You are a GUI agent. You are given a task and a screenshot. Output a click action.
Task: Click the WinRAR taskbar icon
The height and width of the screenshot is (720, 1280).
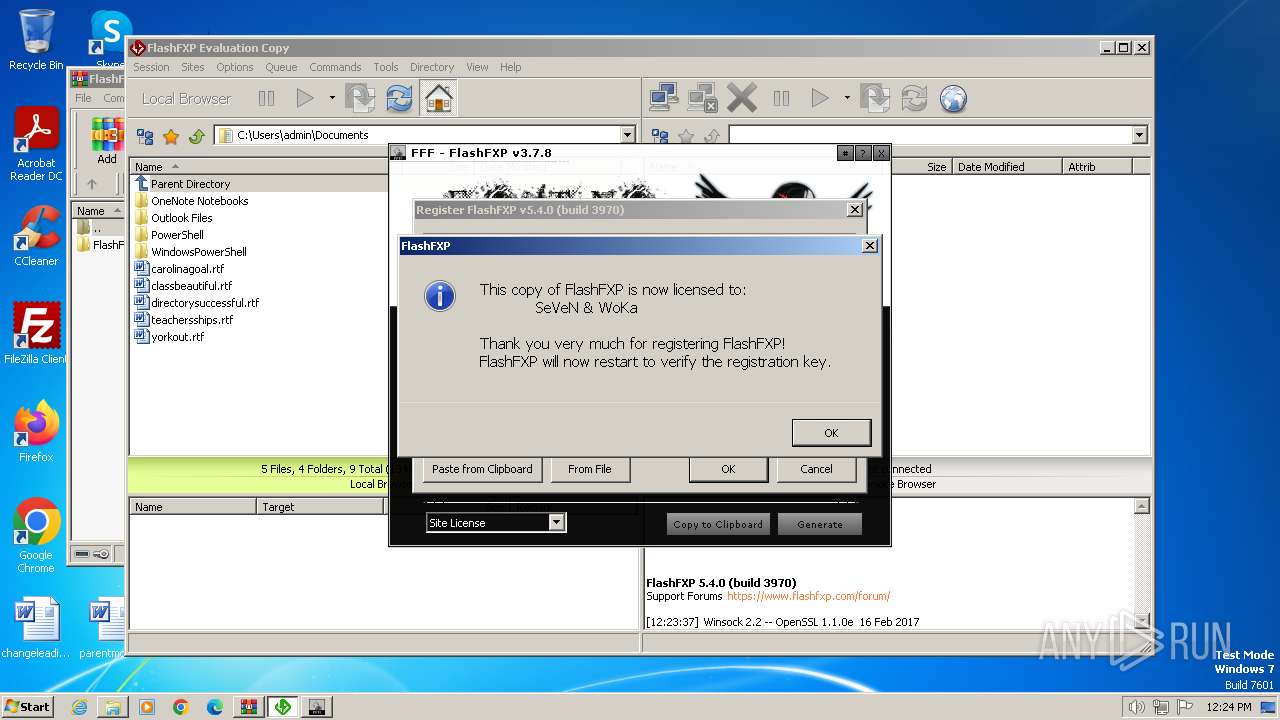pyautogui.click(x=249, y=707)
